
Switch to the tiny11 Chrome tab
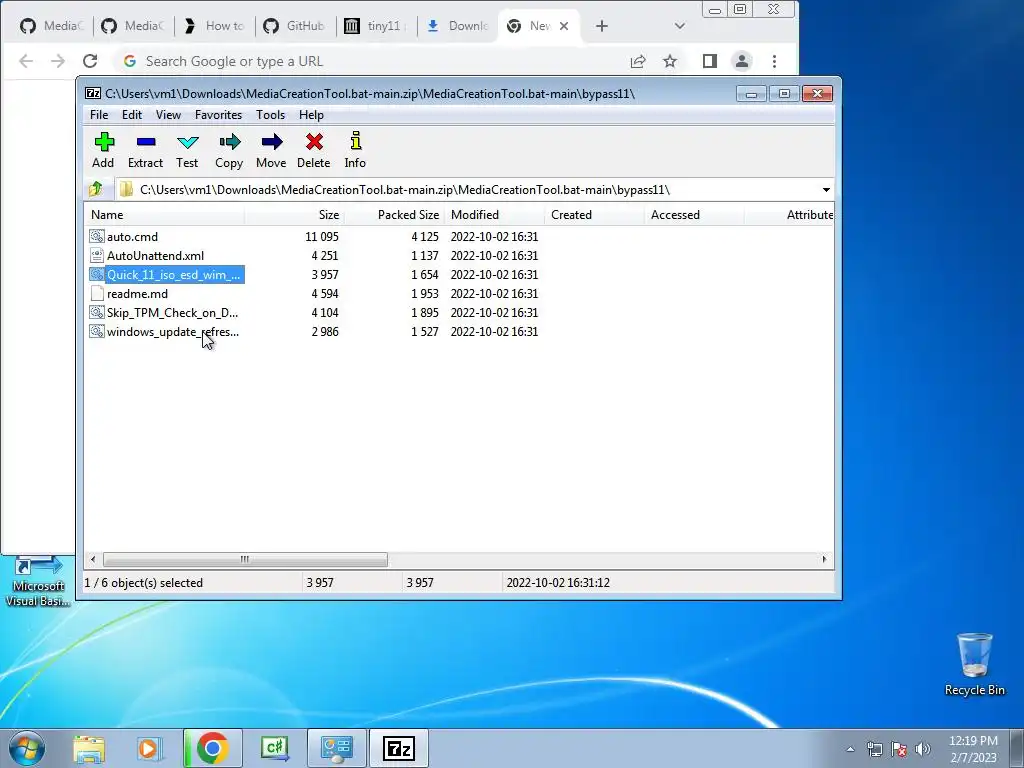point(376,26)
